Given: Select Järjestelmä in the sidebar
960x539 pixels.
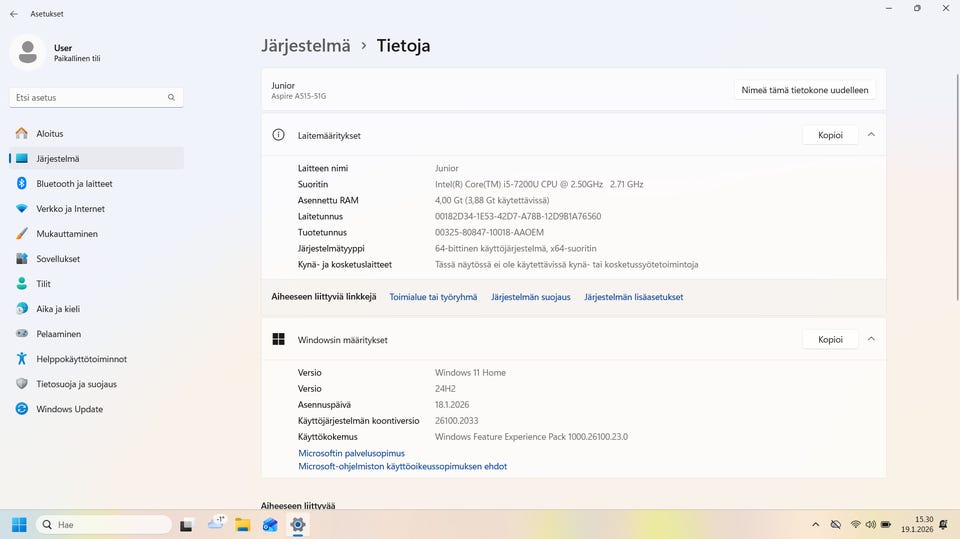Looking at the screenshot, I should 96,158.
